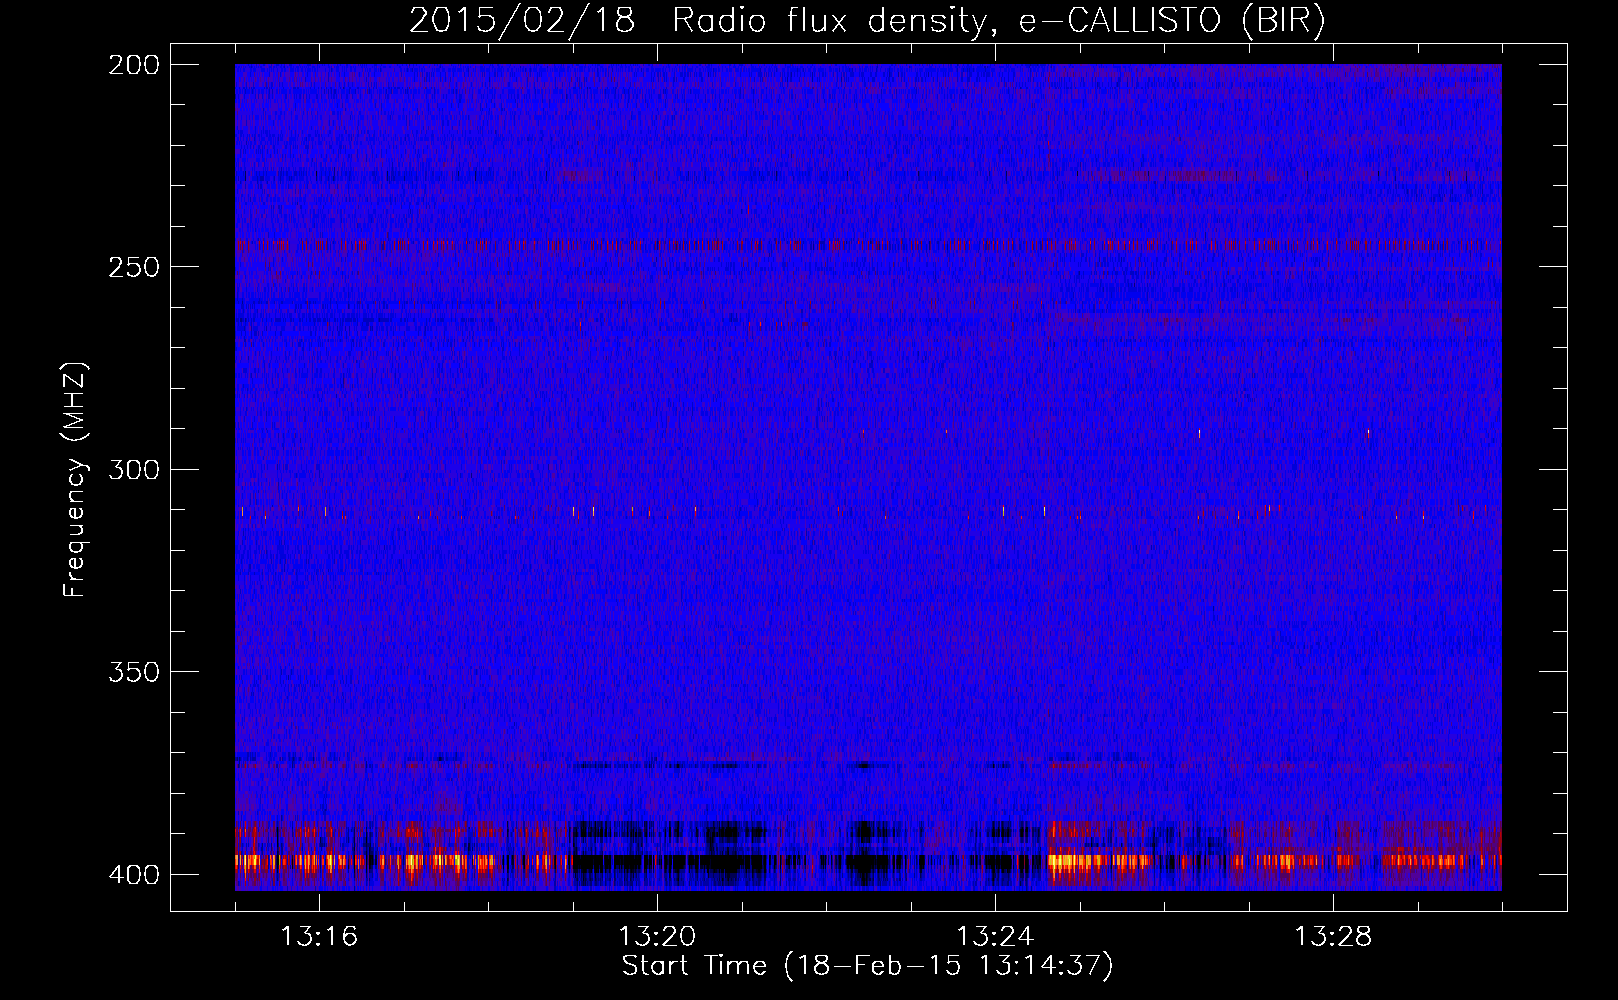Click the 200 frequency tick label
The width and height of the screenshot is (1618, 1000).
[x=134, y=65]
